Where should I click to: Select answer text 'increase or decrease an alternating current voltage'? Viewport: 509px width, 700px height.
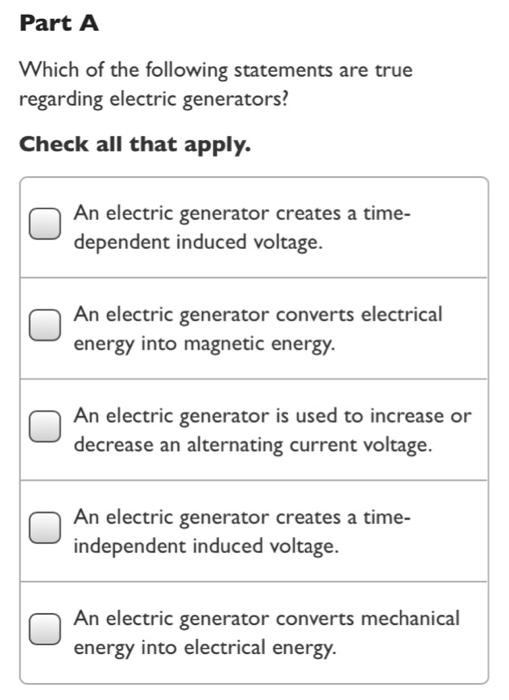(x=272, y=430)
